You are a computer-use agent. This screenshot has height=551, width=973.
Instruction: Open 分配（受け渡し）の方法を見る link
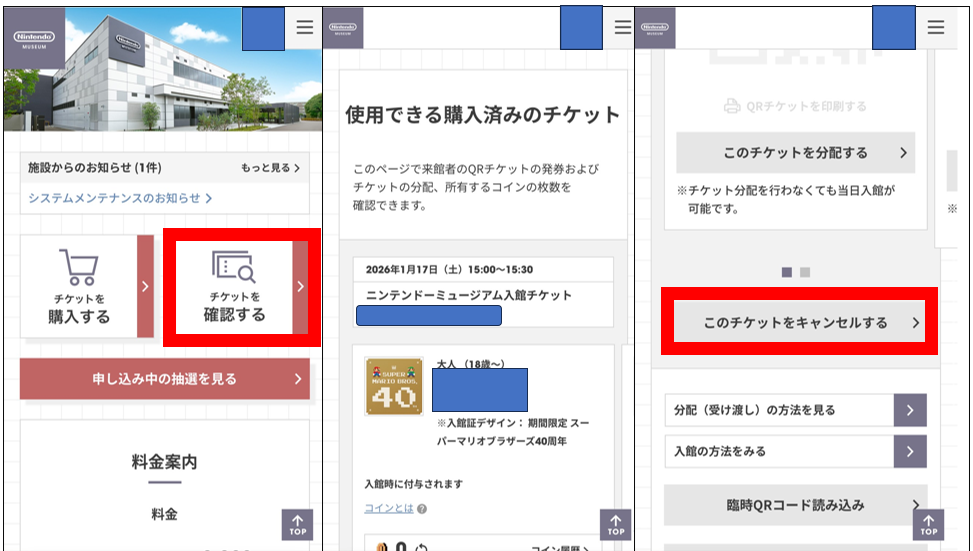[796, 410]
